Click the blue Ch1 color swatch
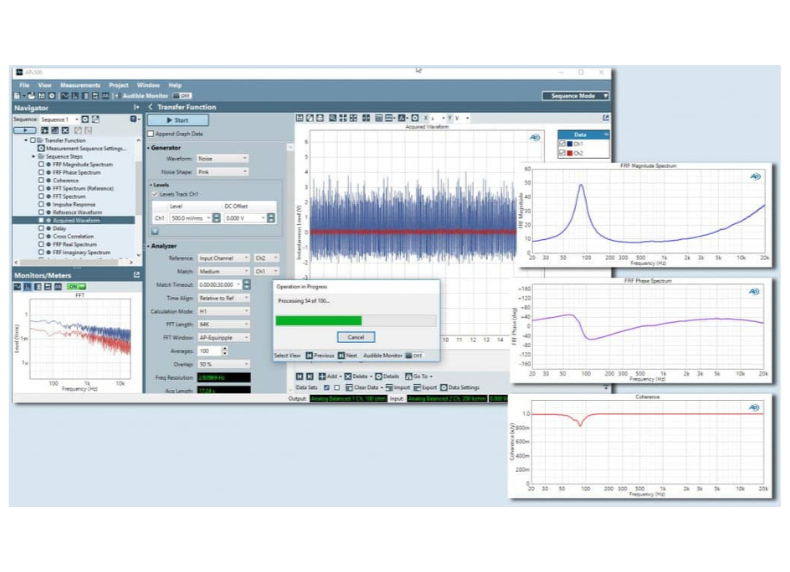 [570, 144]
